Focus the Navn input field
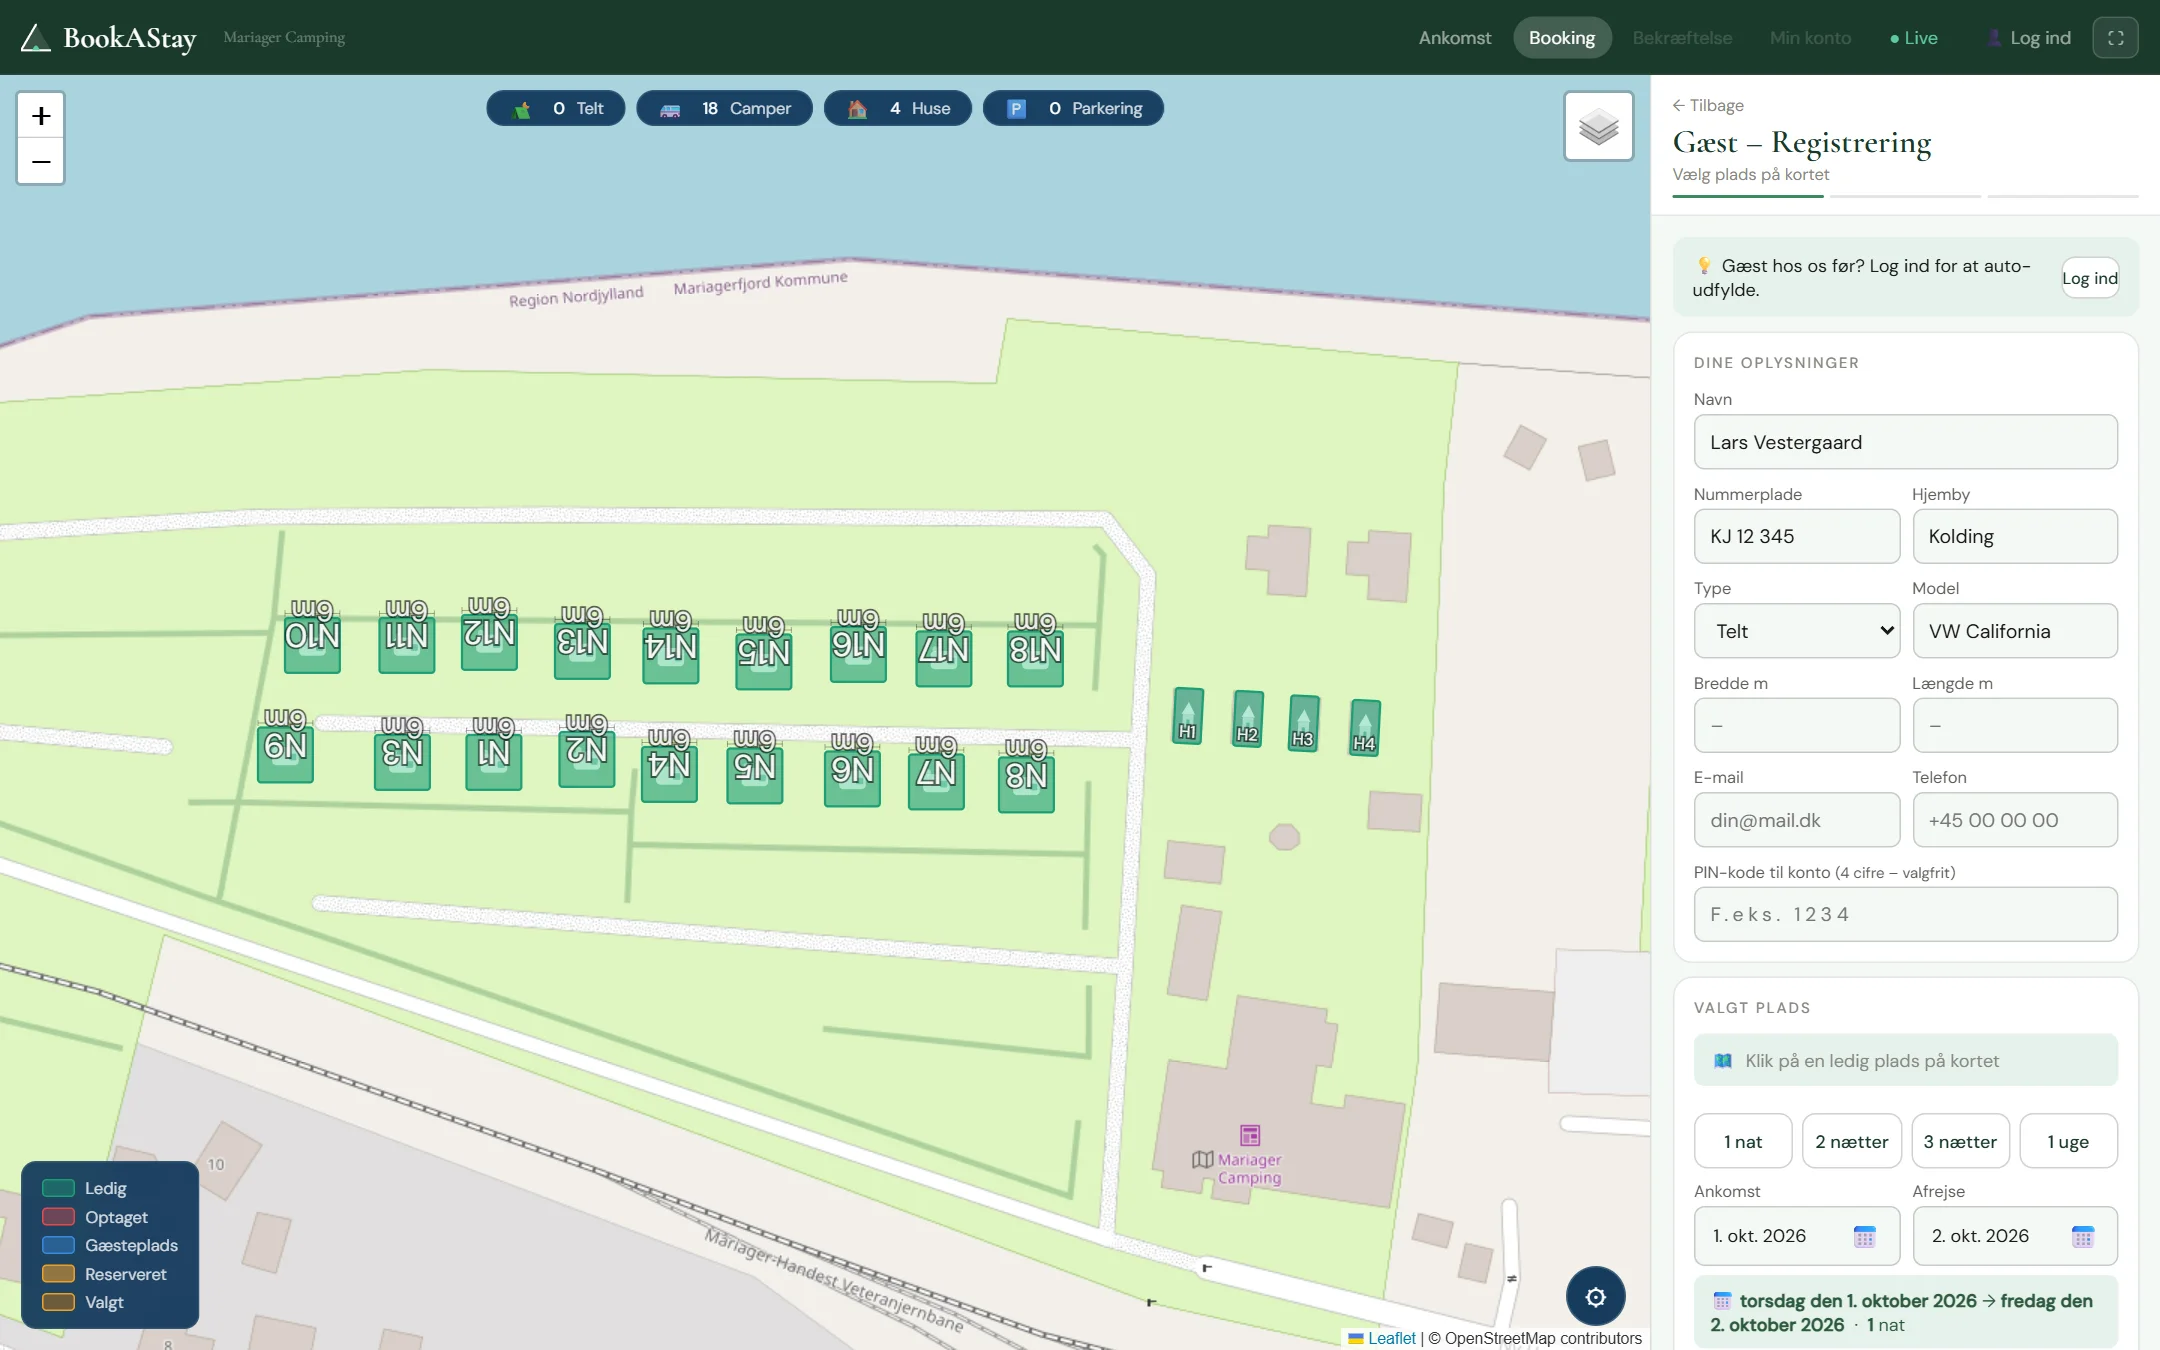Viewport: 2160px width, 1350px height. tap(1905, 442)
